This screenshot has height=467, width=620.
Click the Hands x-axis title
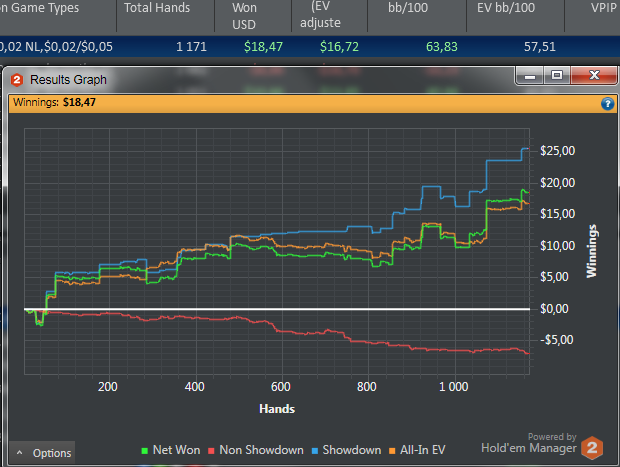coord(277,409)
